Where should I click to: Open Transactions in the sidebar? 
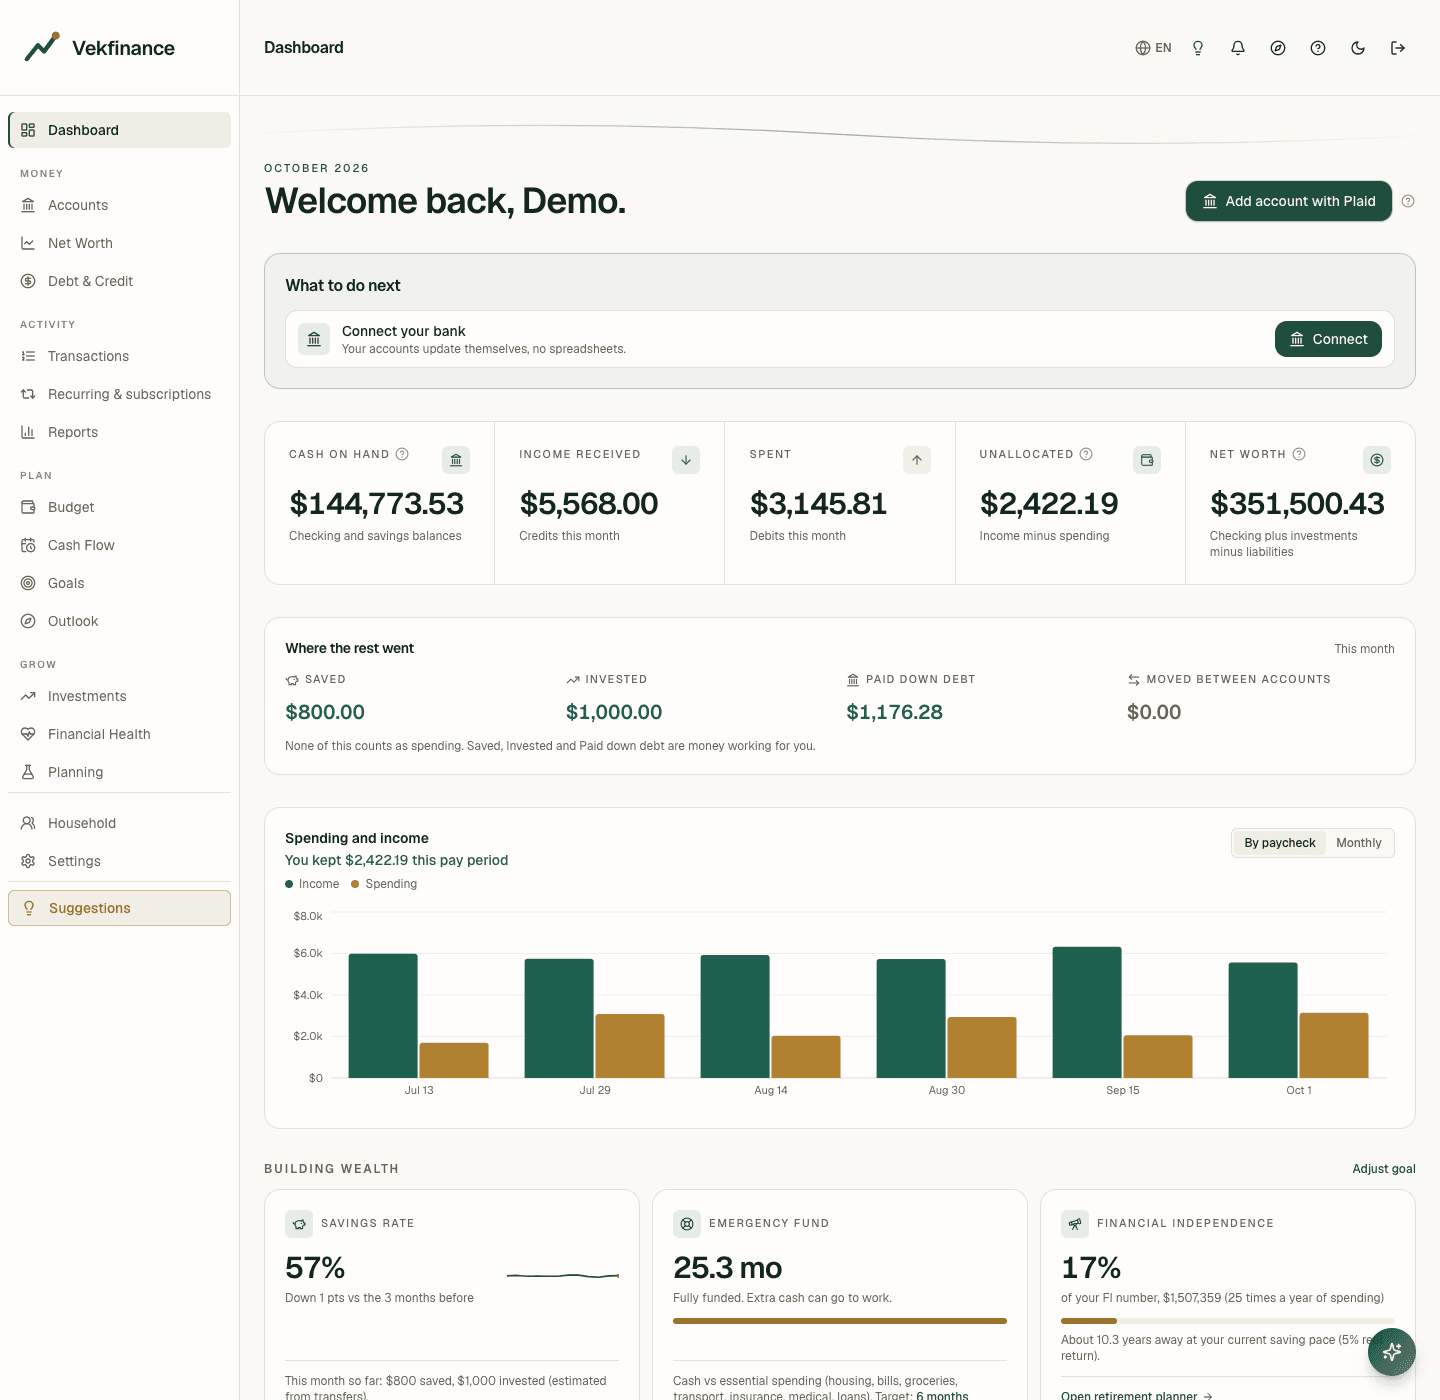tap(119, 356)
